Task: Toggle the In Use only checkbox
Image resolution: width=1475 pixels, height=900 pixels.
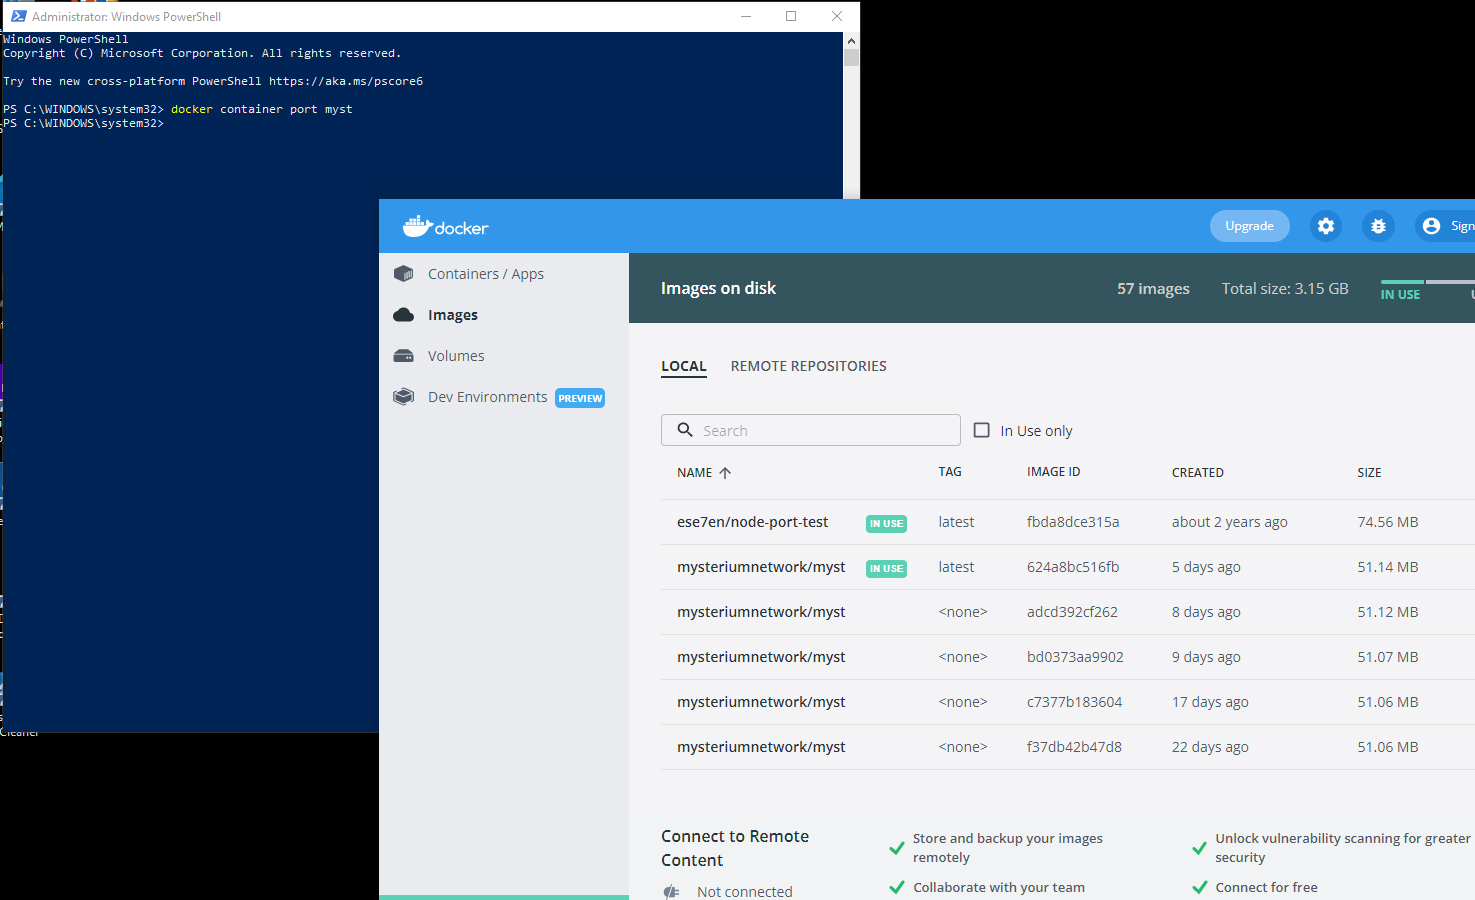Action: (x=982, y=430)
